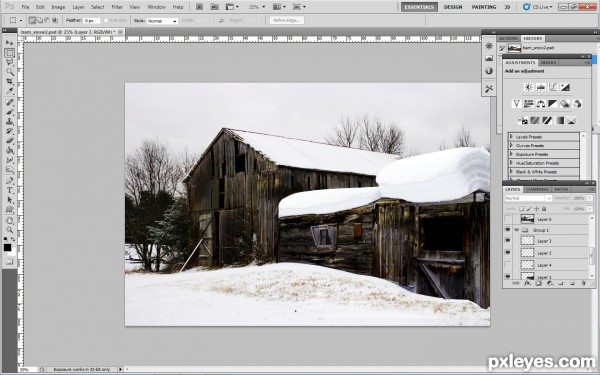Click the layer style fx icon
This screenshot has height=375, width=600.
point(527,284)
